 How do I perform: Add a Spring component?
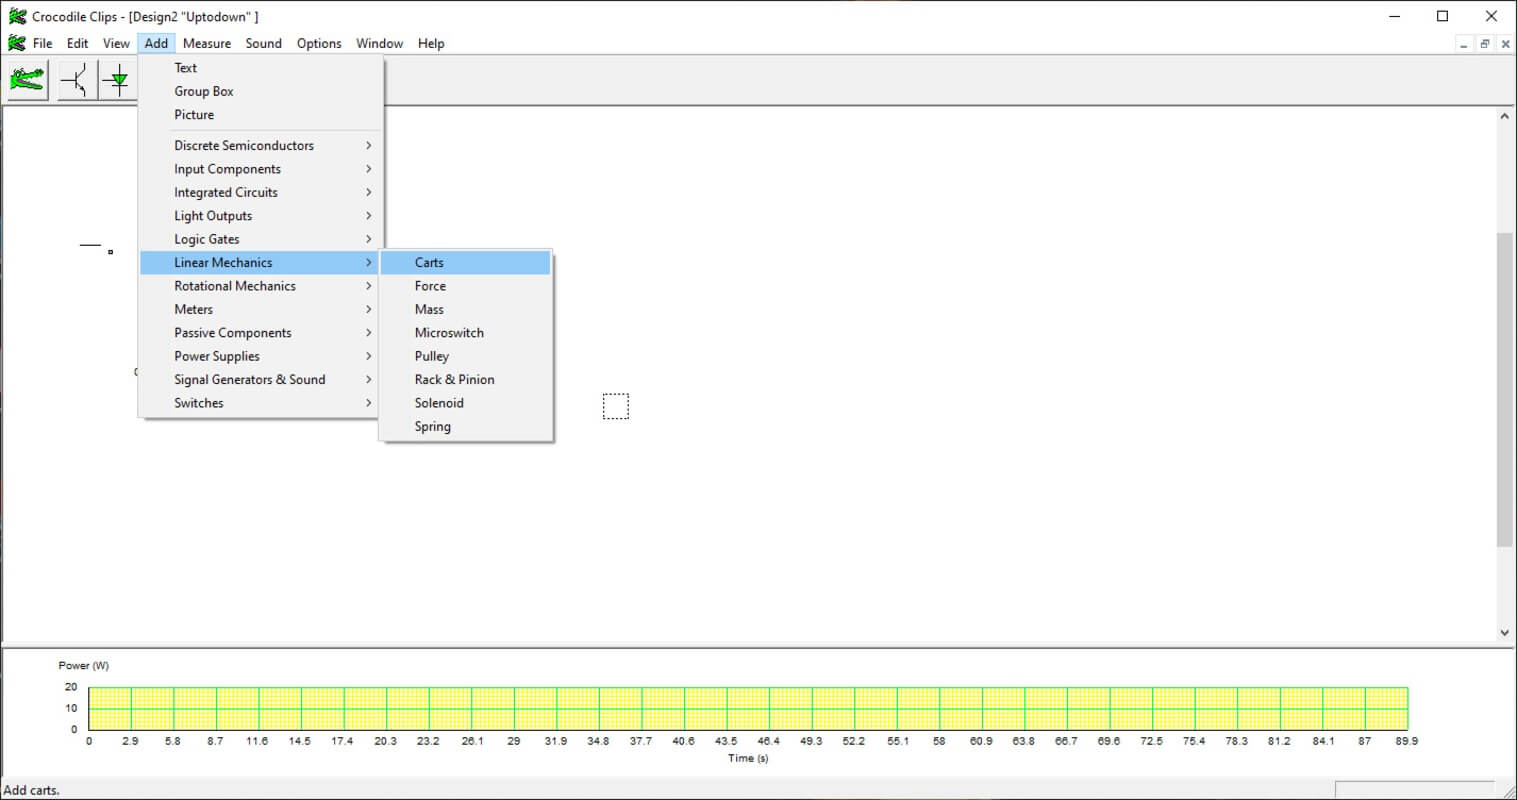(x=433, y=427)
